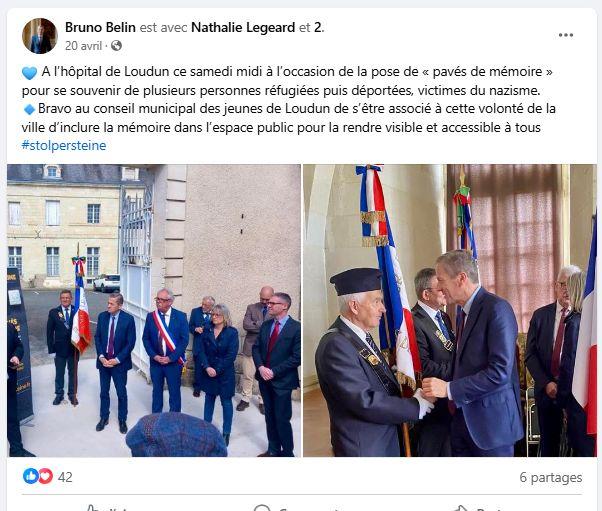
Task: Open Bruno Belin's round profile picture
Action: click(x=40, y=36)
